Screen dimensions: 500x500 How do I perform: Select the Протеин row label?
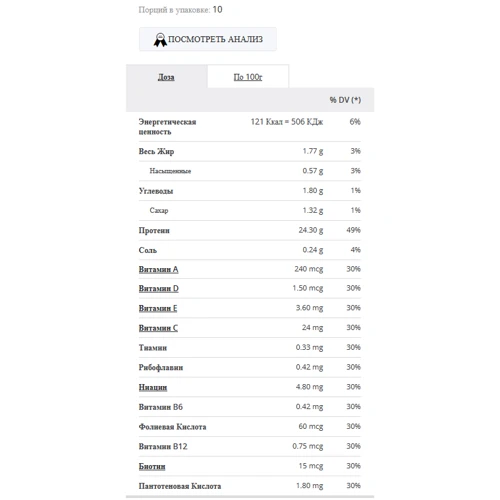(154, 230)
